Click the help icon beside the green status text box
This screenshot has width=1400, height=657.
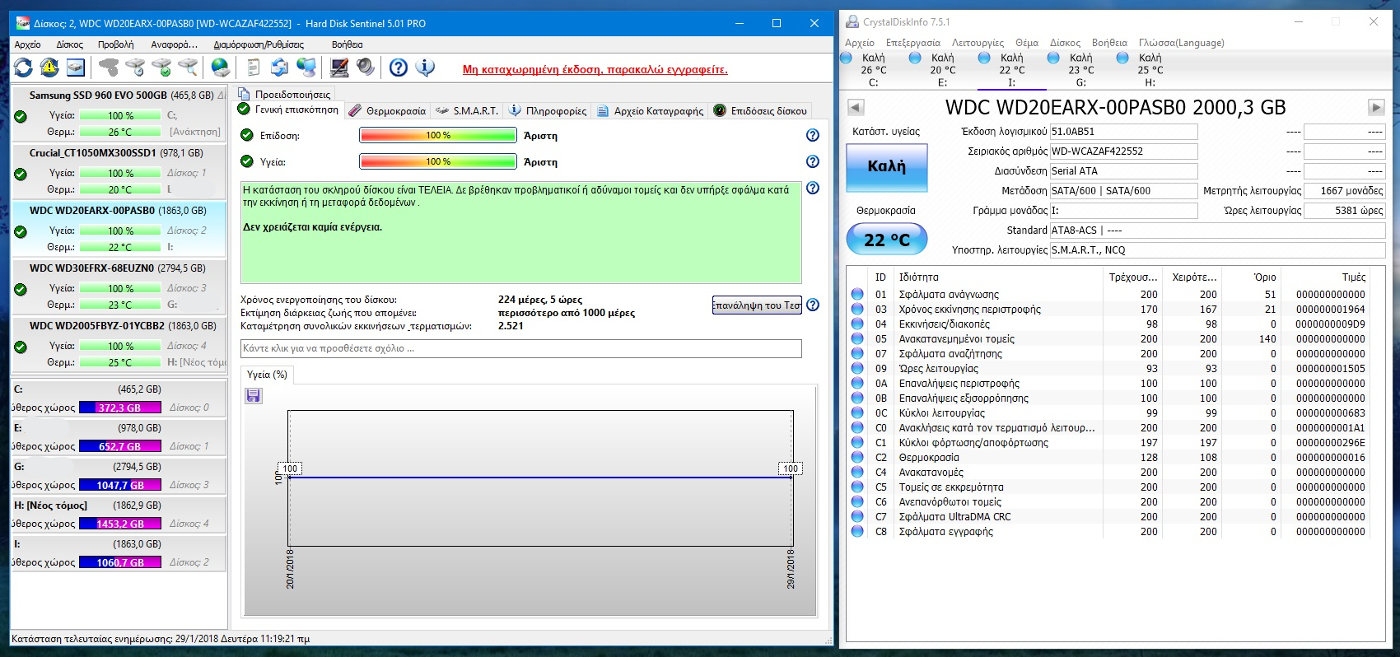coord(812,188)
